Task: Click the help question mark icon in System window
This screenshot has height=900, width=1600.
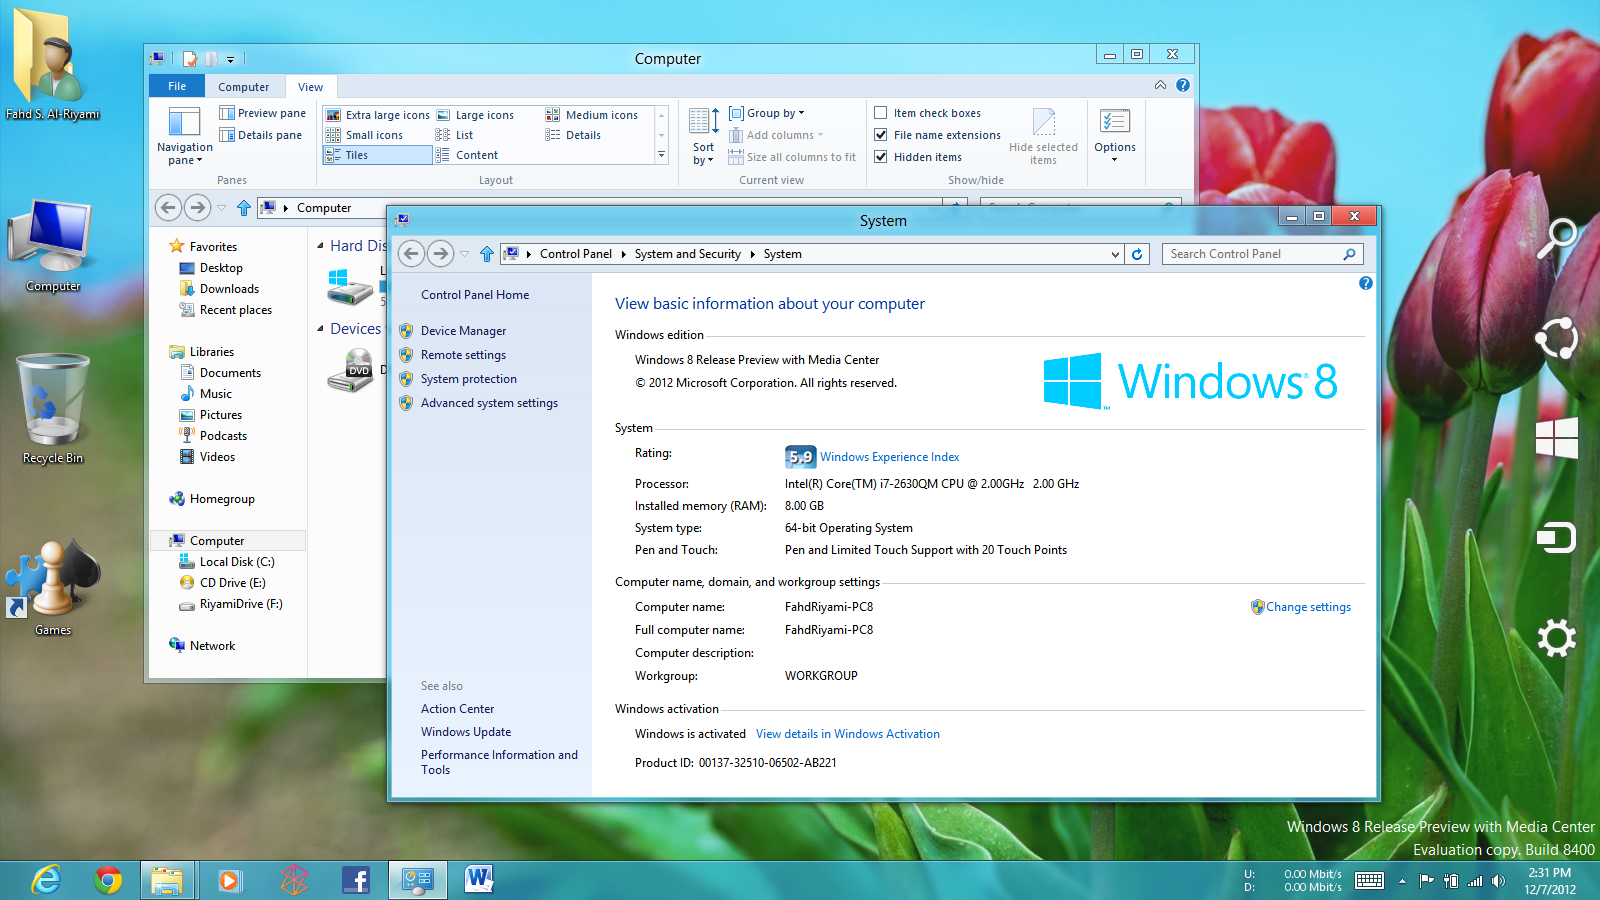Action: click(1365, 284)
